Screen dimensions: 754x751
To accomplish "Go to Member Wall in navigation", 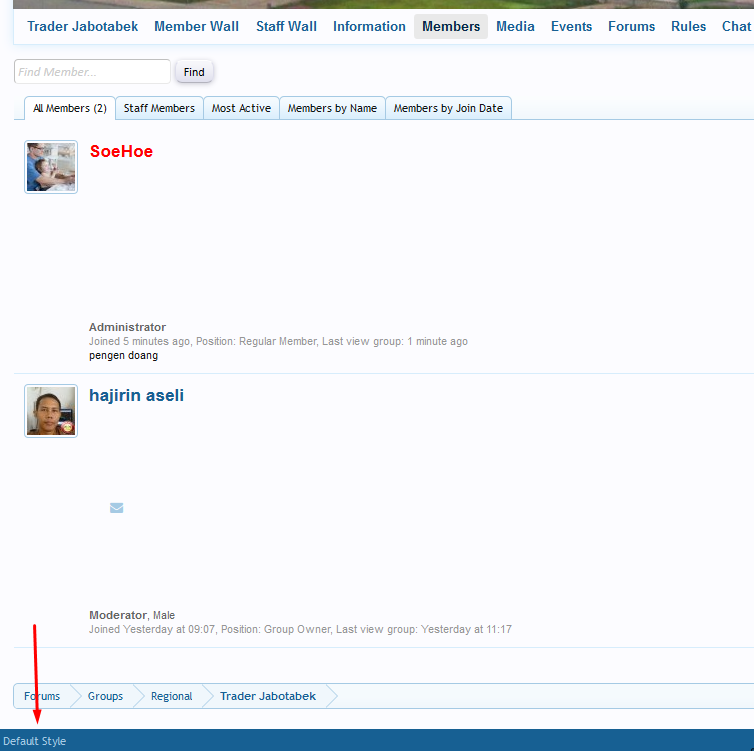I will click(x=196, y=26).
